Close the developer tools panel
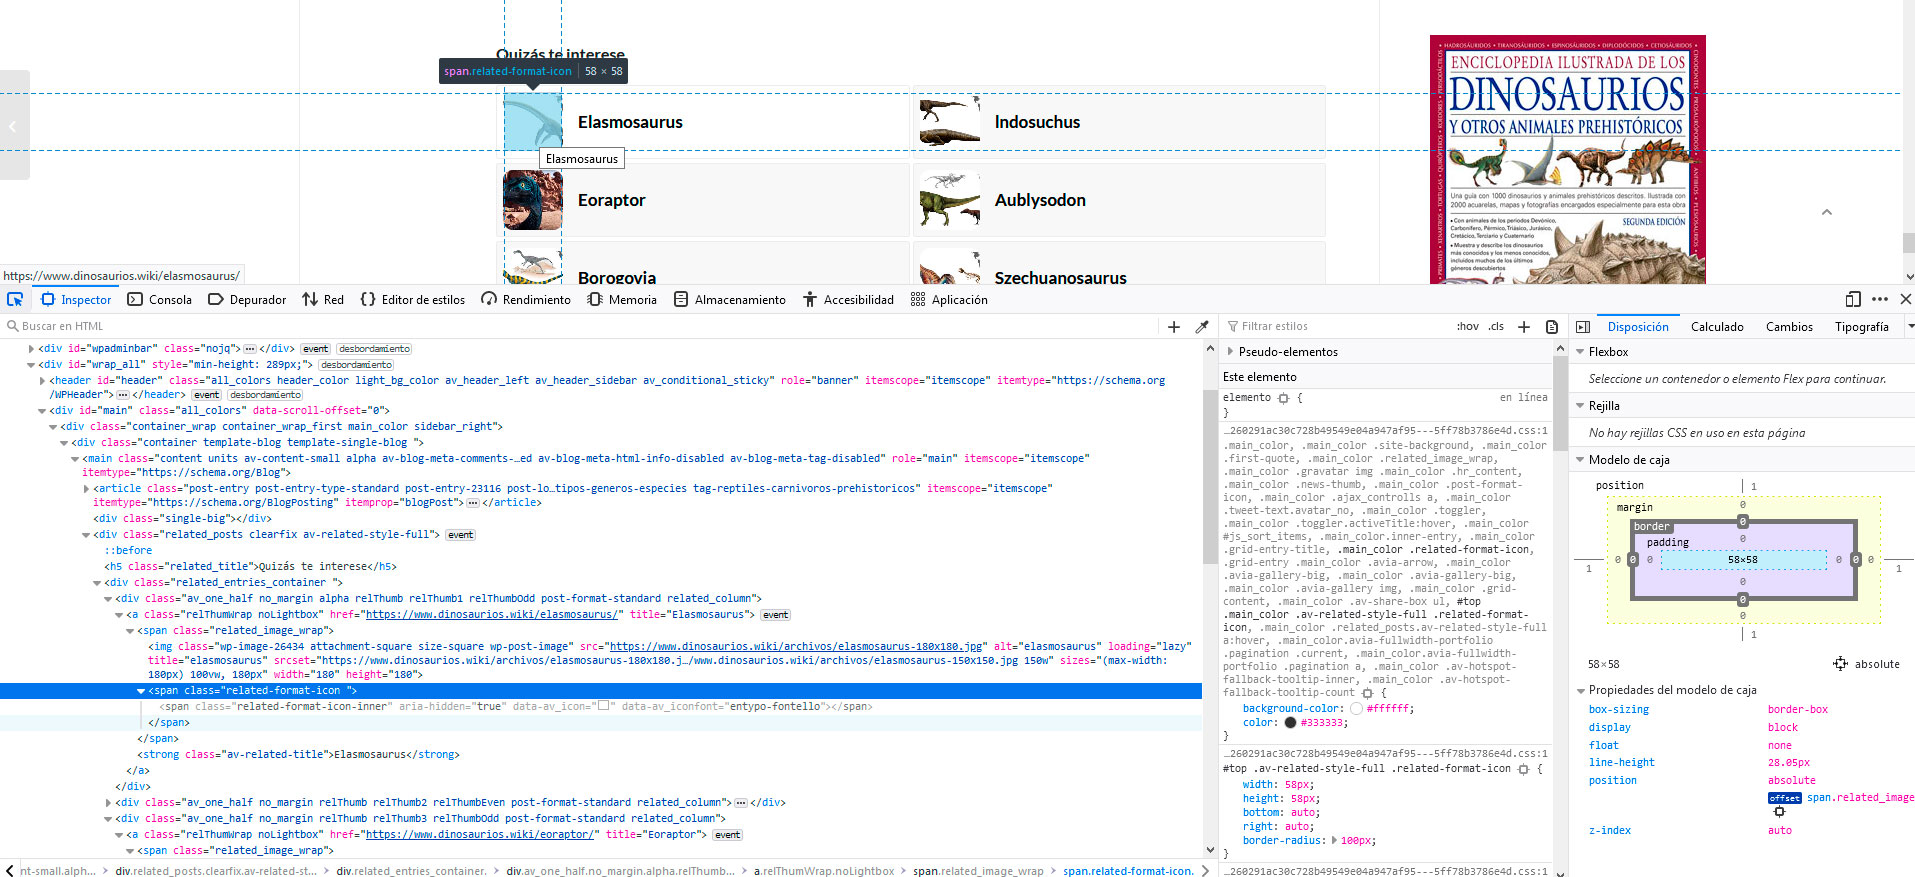This screenshot has height=877, width=1915. tap(1905, 299)
